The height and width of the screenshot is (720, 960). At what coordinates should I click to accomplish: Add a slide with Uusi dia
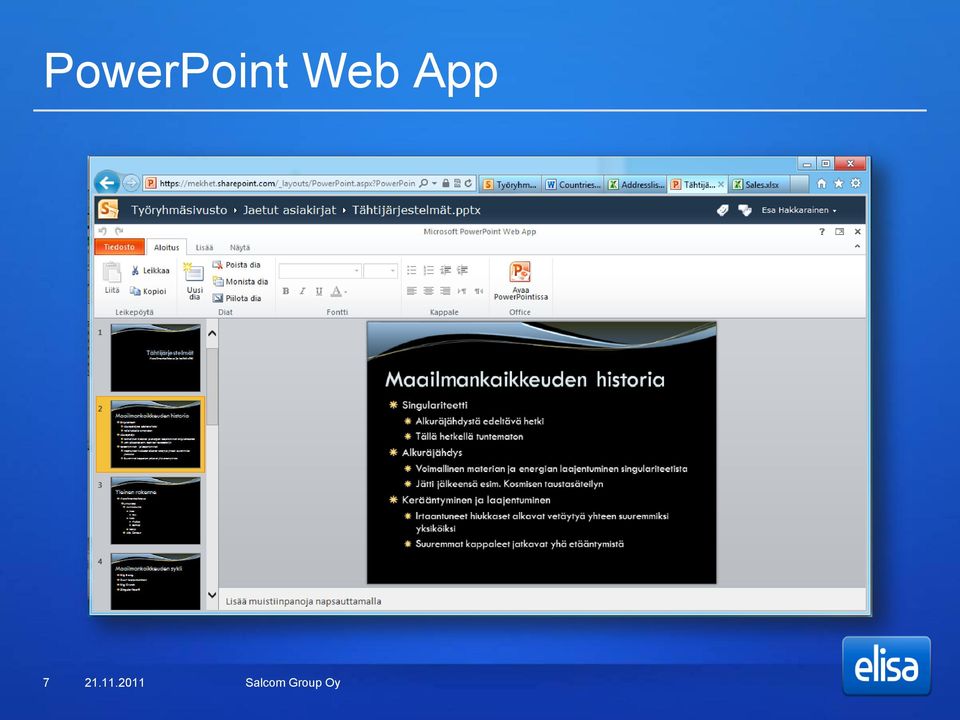coord(194,282)
